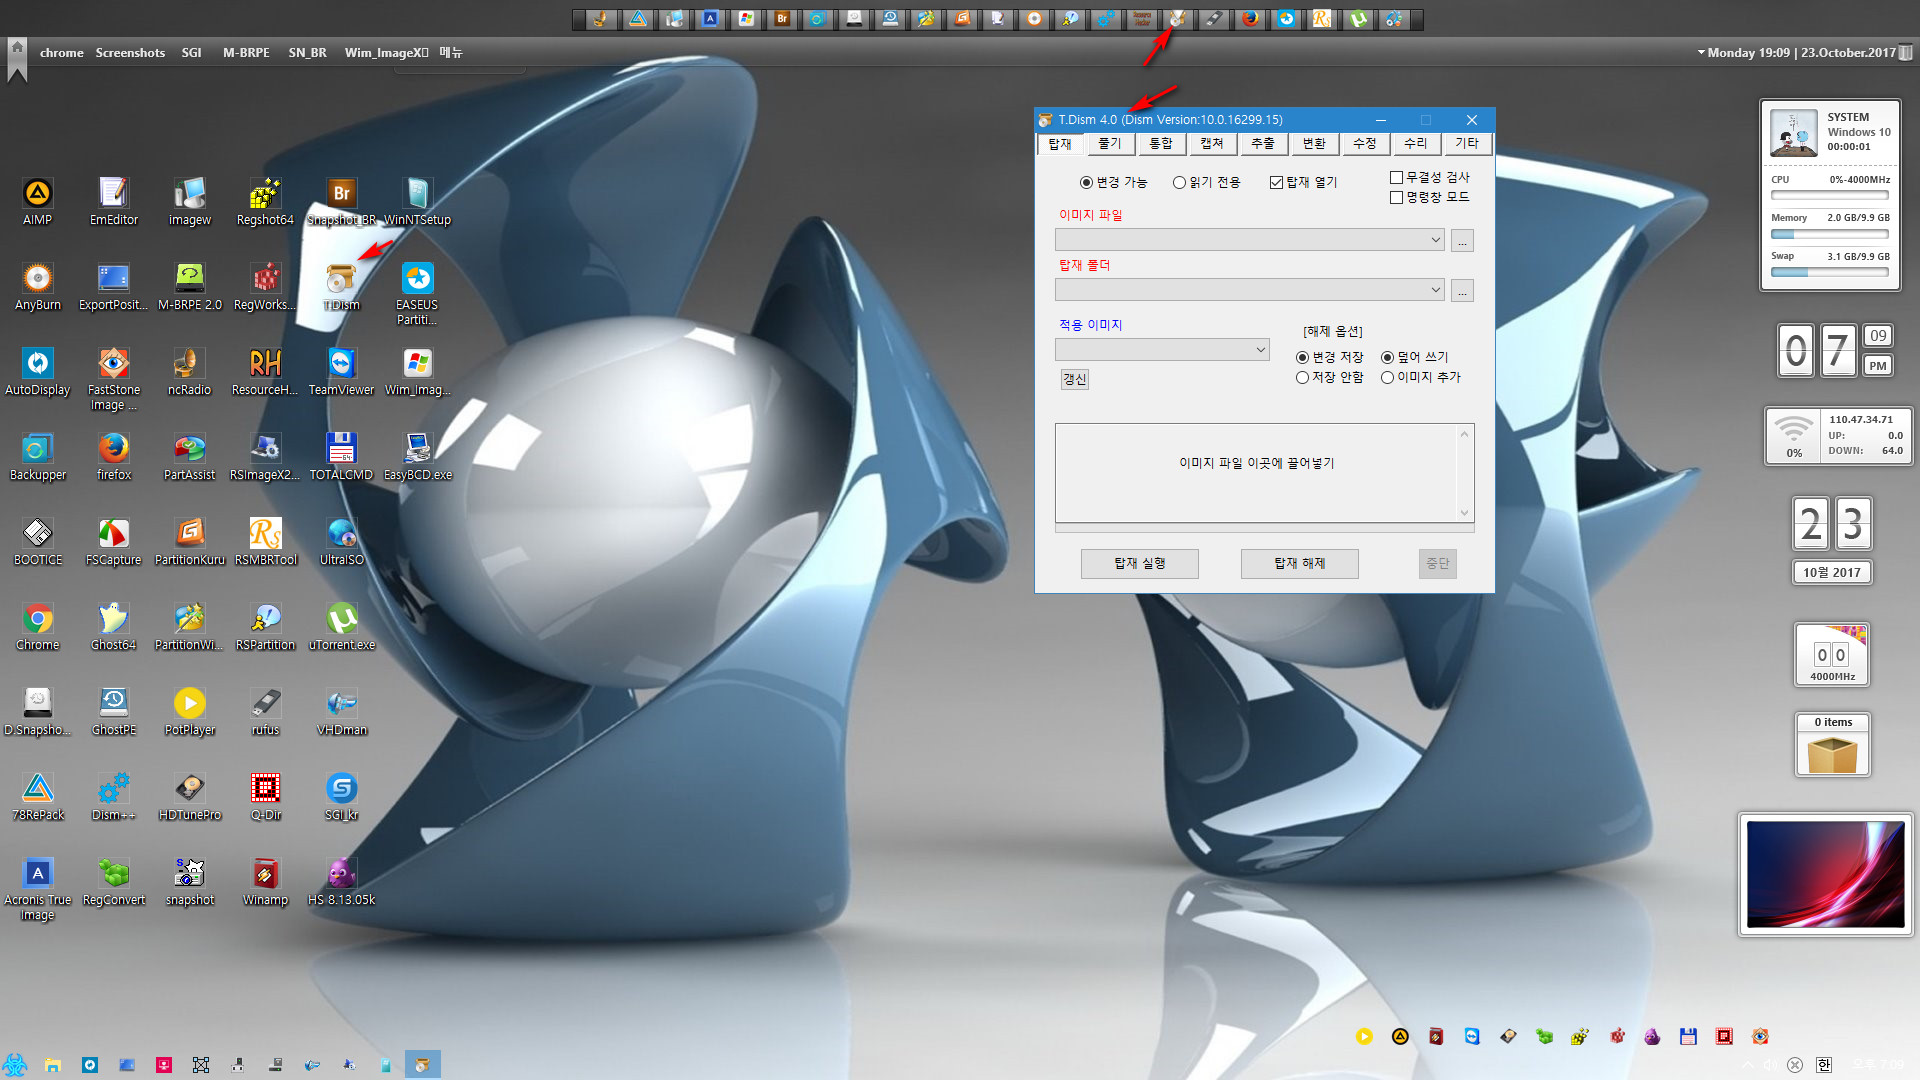Open the Winamp desktop icon
Screen dimensions: 1920x1080
click(265, 881)
